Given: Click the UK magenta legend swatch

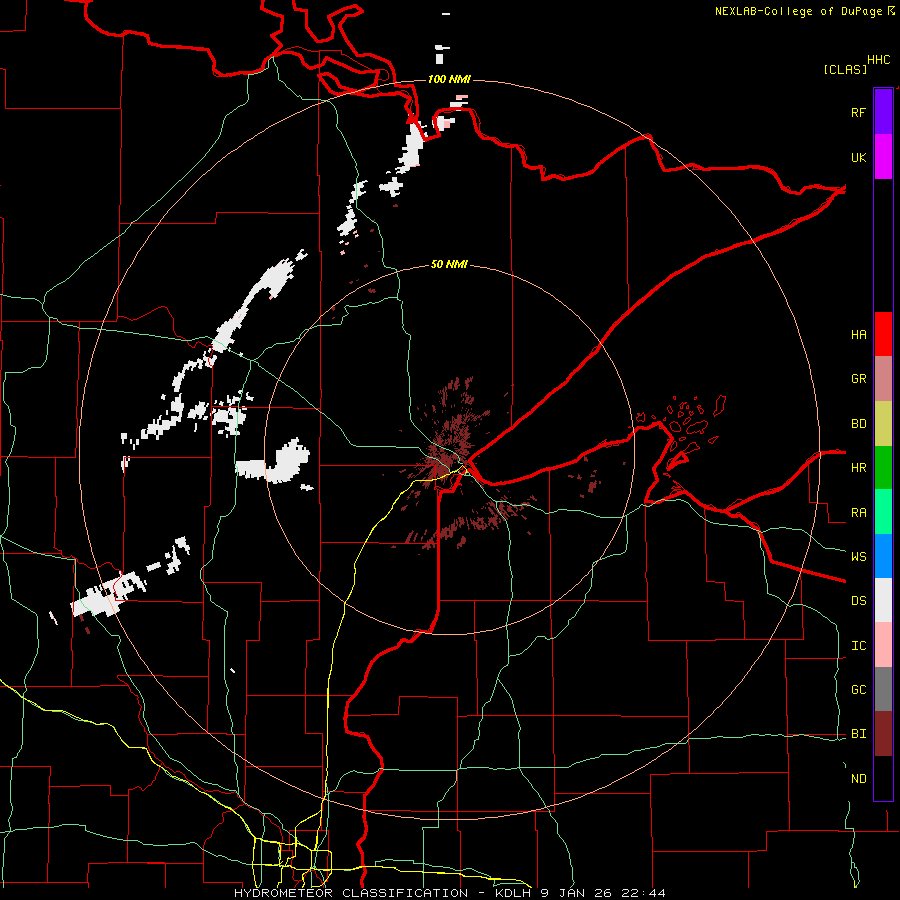Looking at the screenshot, I should coord(883,157).
